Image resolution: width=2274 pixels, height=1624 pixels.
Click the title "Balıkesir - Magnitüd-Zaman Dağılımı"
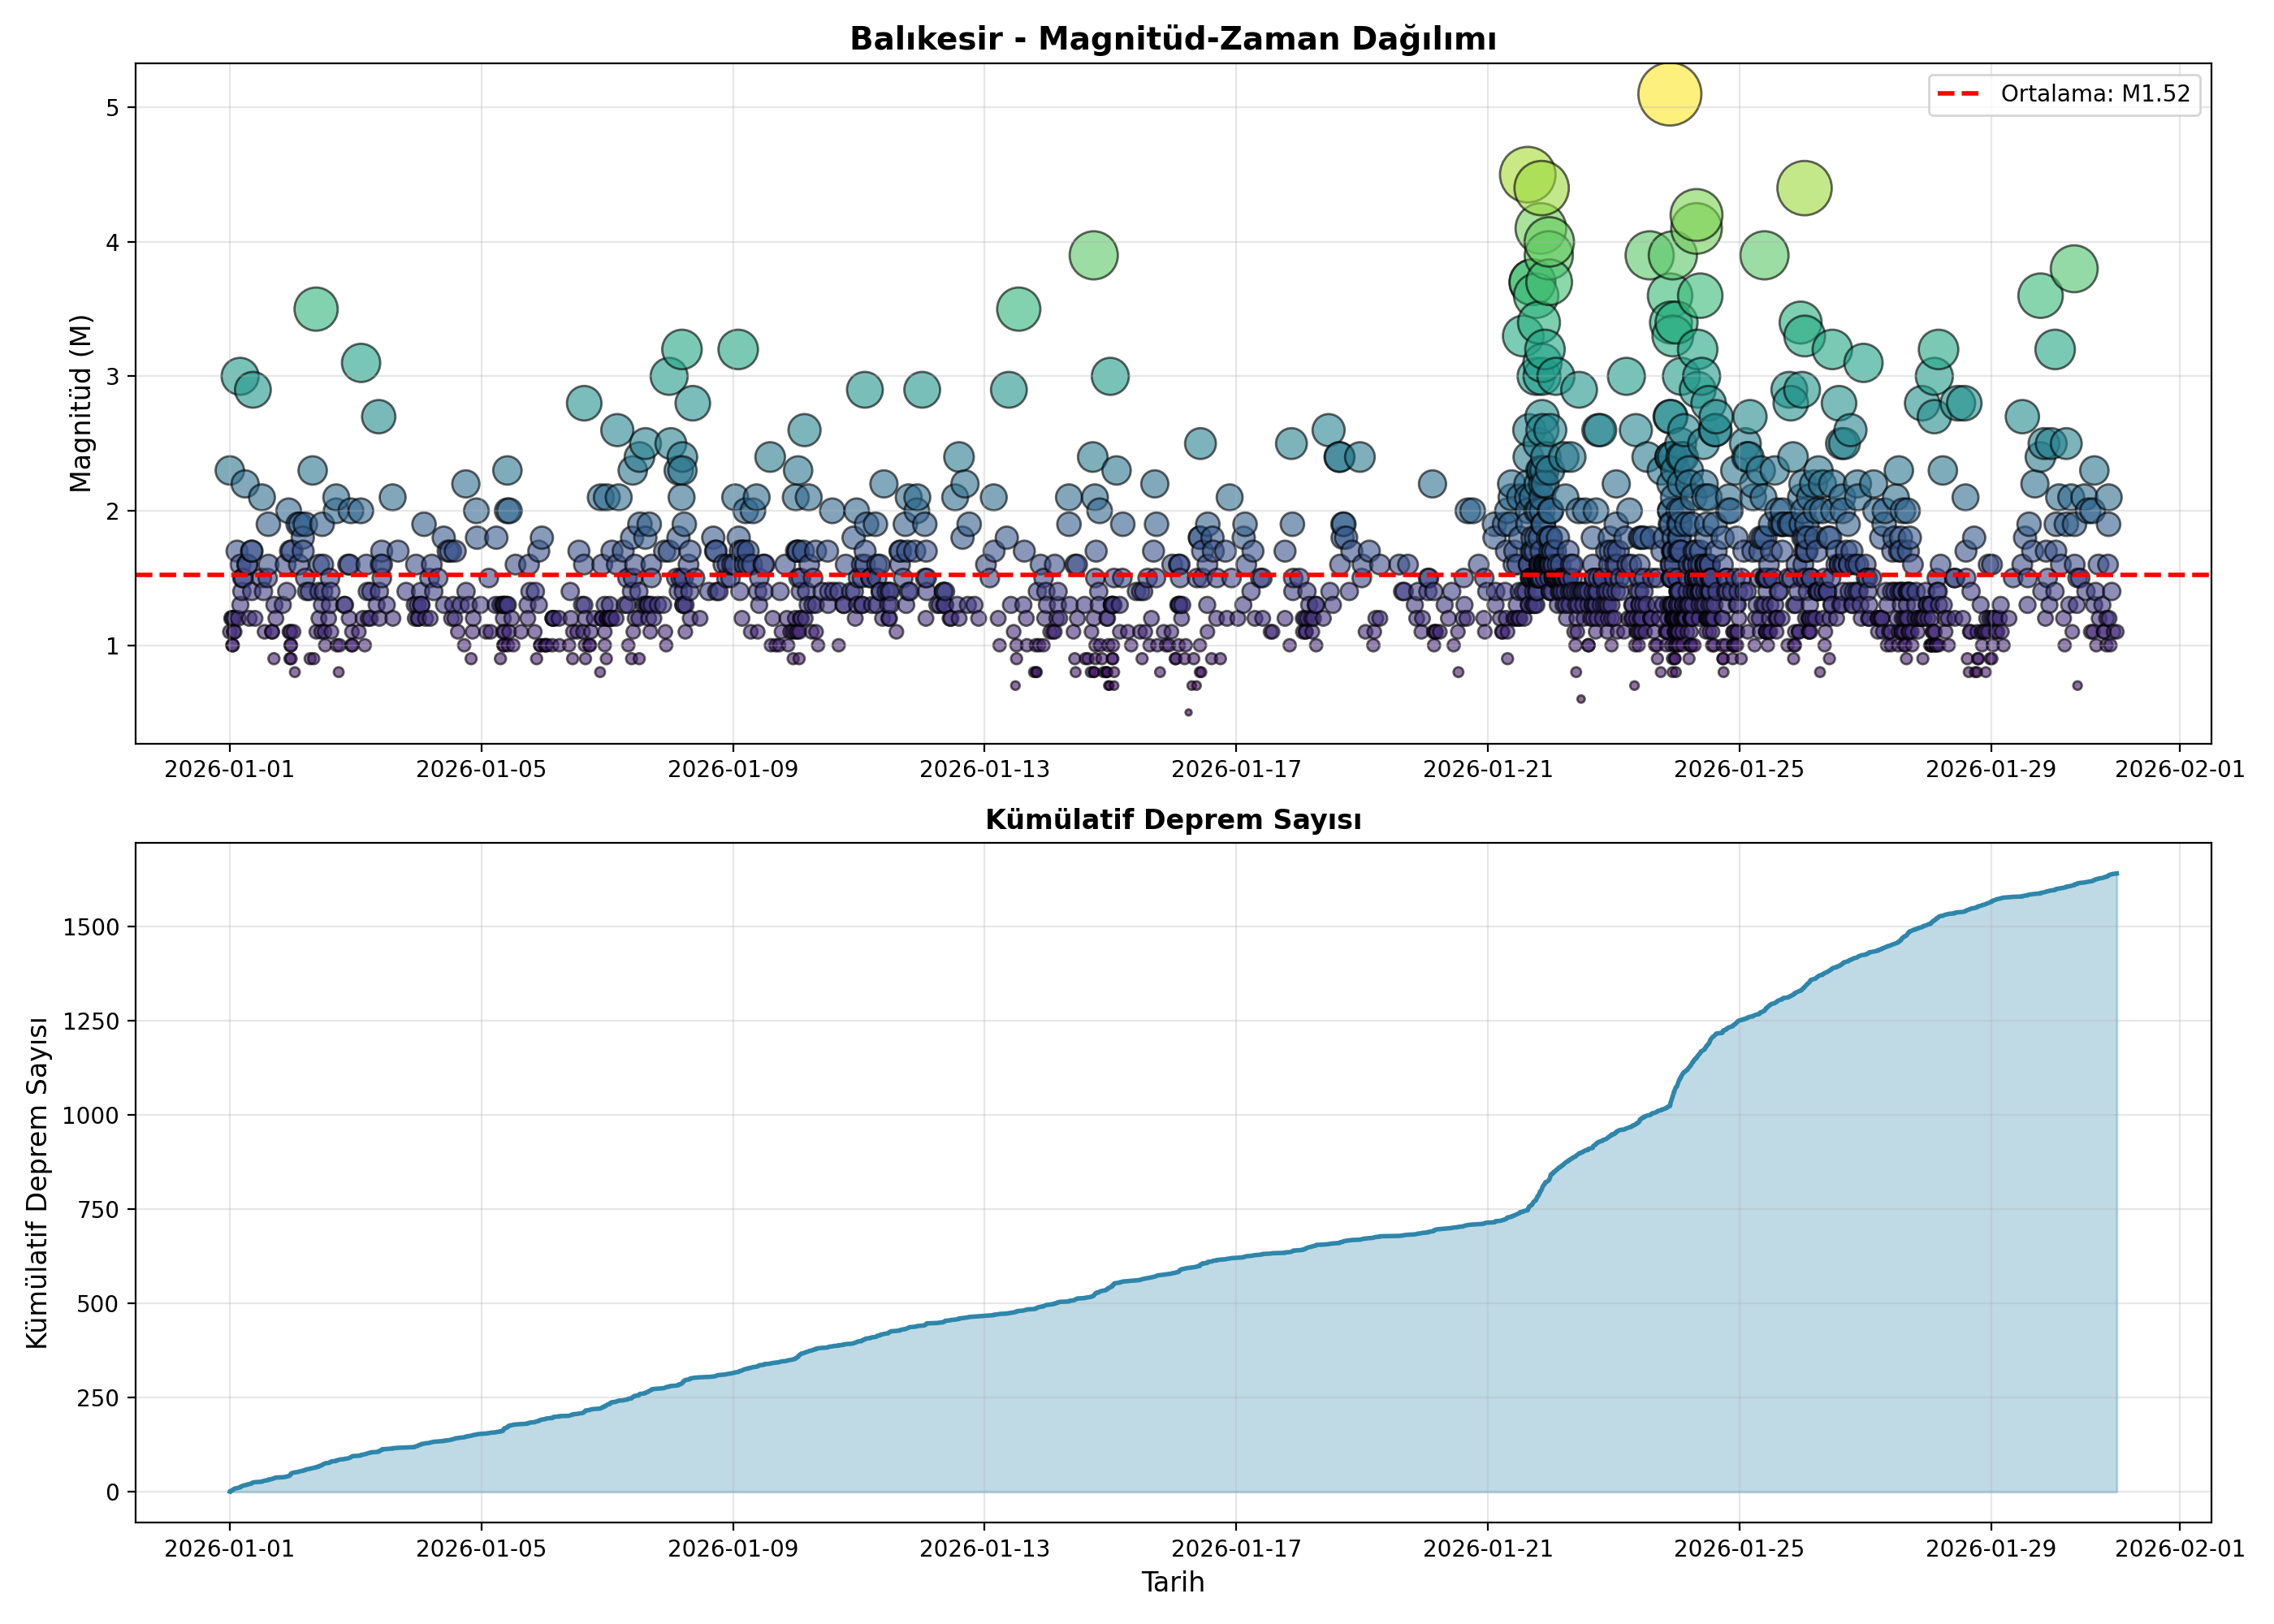pos(1173,39)
